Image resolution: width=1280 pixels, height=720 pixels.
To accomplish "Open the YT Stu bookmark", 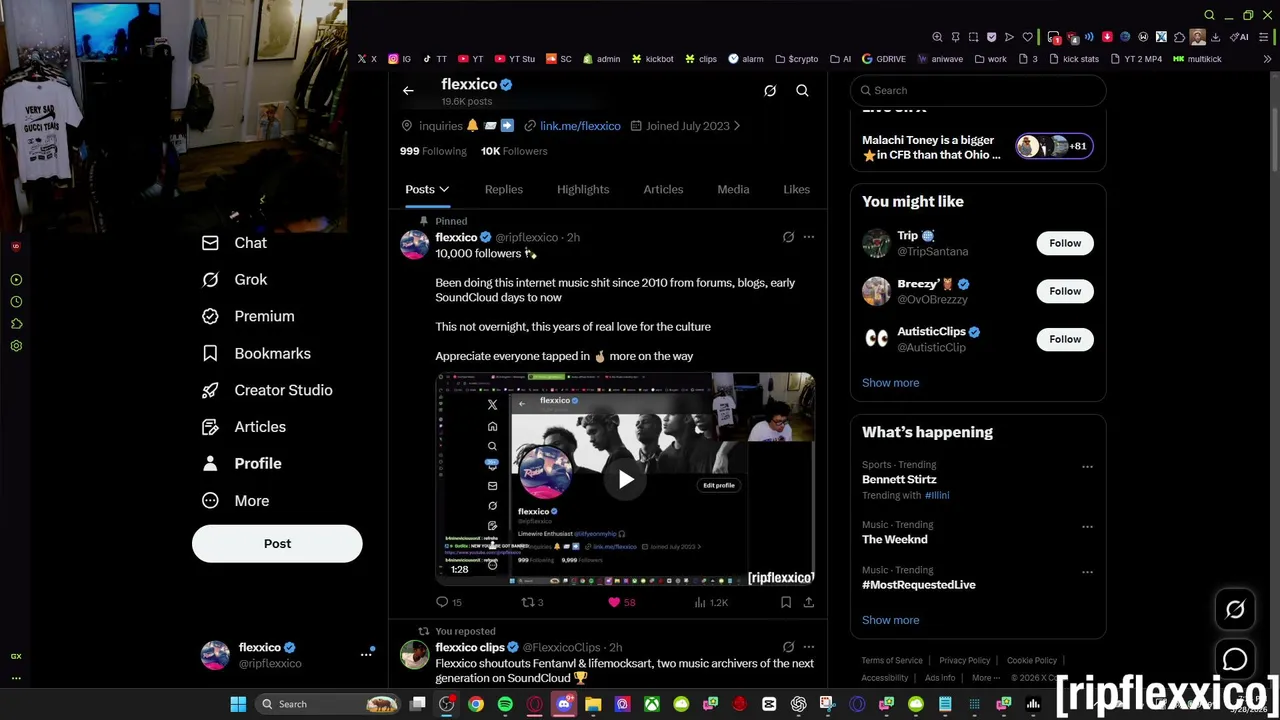I will [x=515, y=59].
